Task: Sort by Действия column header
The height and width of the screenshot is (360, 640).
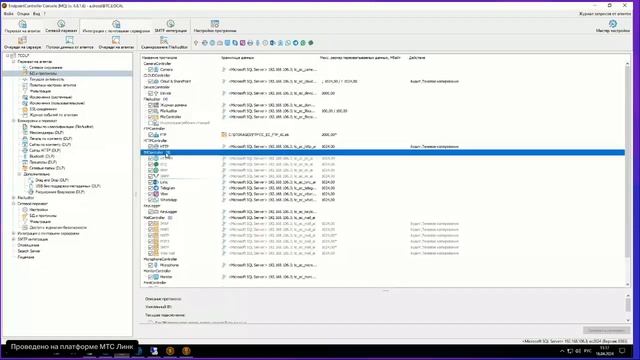Action: pos(417,58)
